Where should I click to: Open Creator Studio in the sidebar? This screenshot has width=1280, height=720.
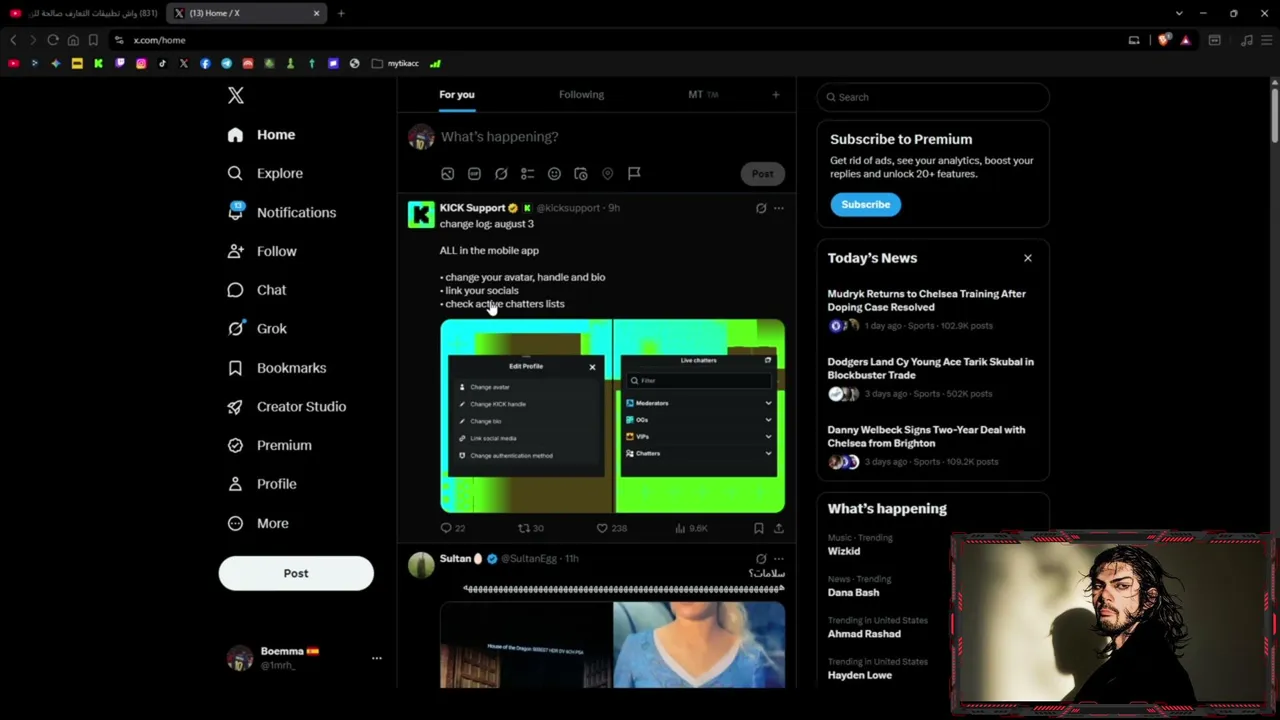288,407
